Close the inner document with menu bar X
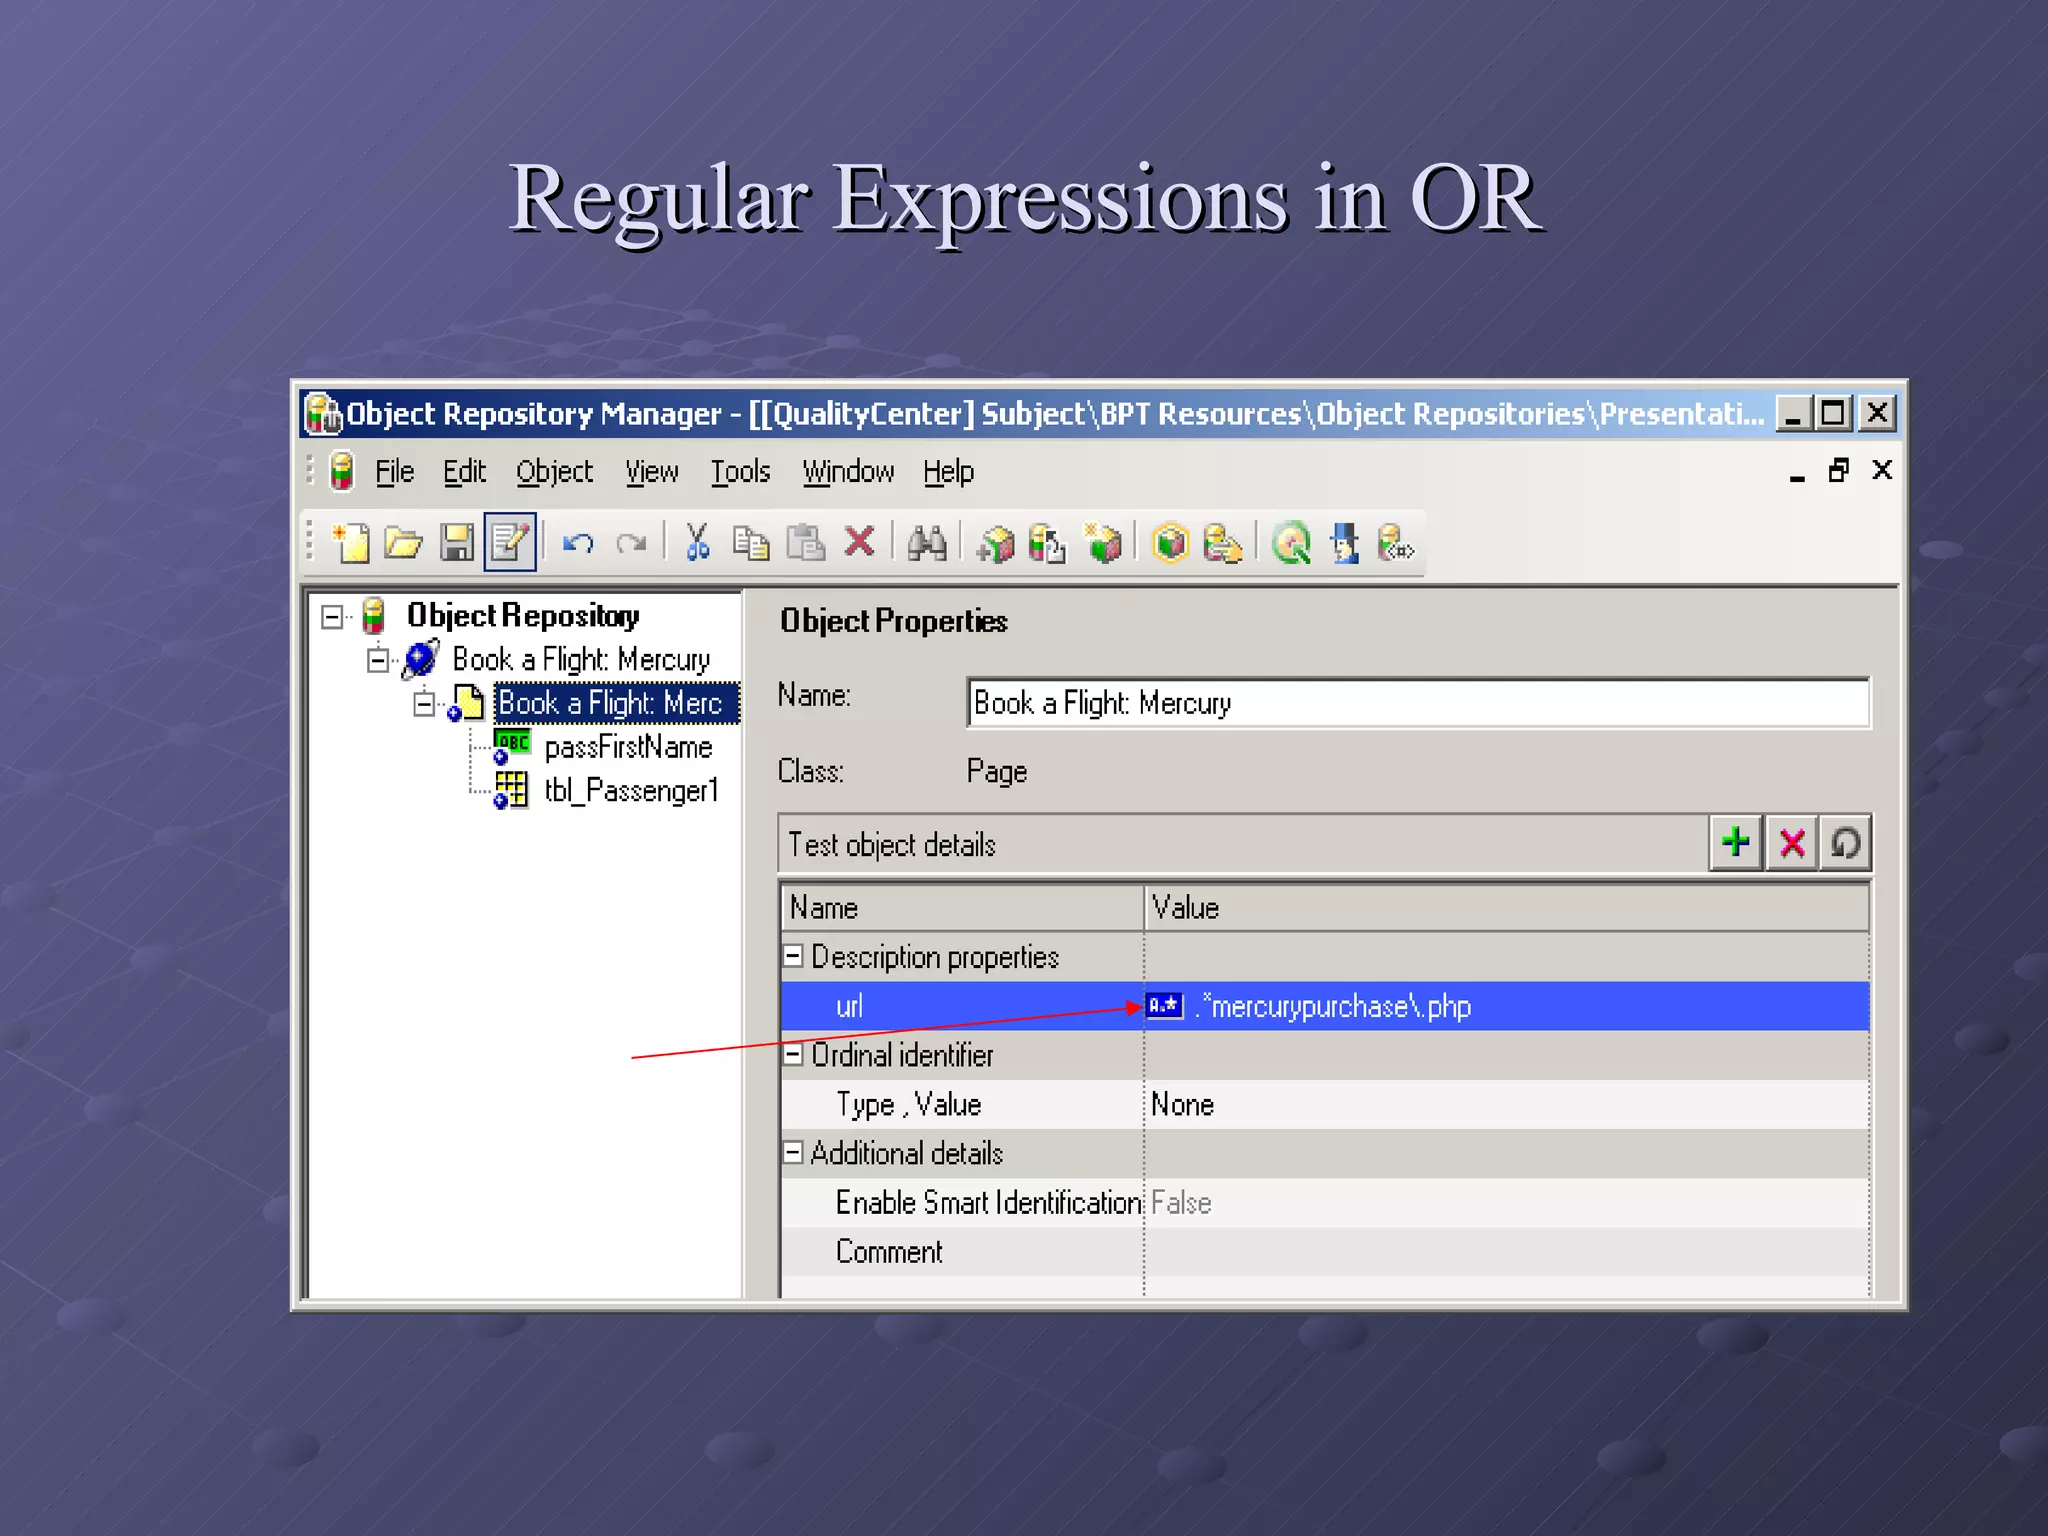This screenshot has width=2048, height=1536. [1882, 470]
